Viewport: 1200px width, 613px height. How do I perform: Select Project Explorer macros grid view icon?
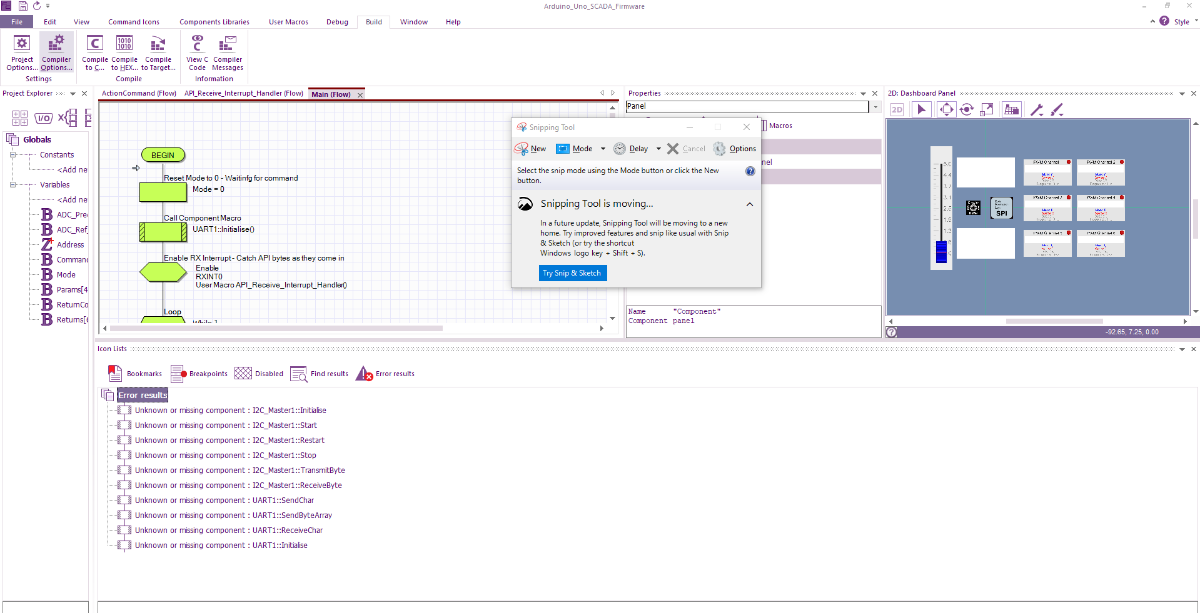[19, 117]
